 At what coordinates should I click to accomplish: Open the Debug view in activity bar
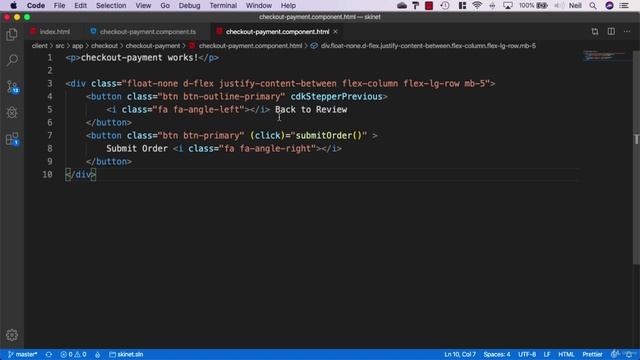[12, 113]
